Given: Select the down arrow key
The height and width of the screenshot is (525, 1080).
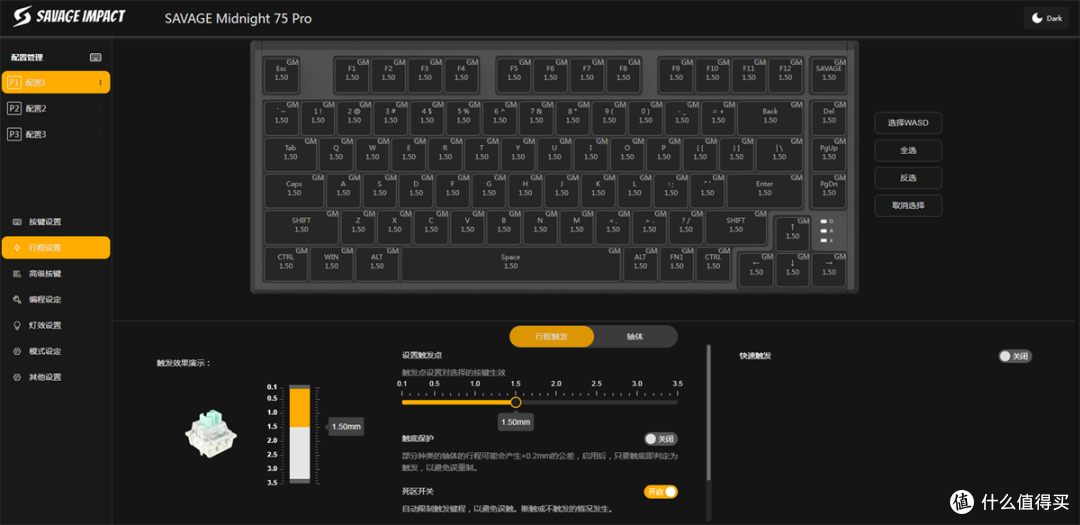Looking at the screenshot, I should [x=792, y=269].
